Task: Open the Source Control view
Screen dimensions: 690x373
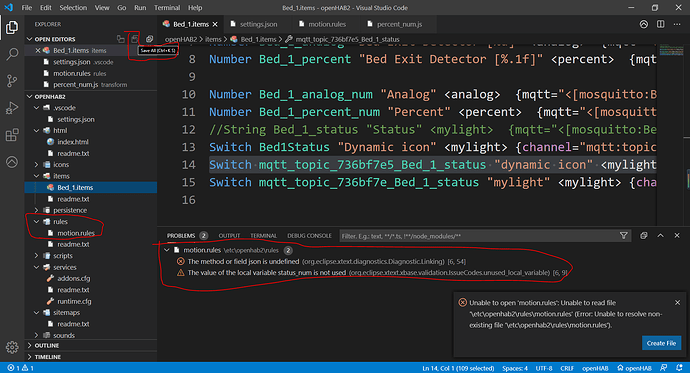Action: (12, 81)
